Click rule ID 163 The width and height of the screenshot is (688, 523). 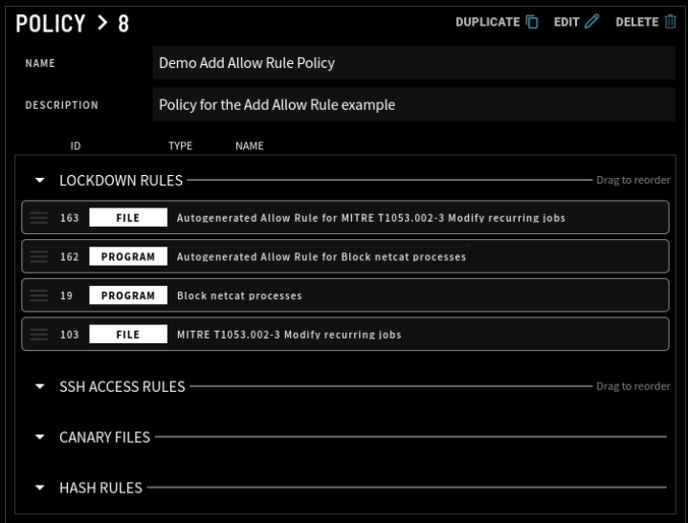pyautogui.click(x=69, y=218)
